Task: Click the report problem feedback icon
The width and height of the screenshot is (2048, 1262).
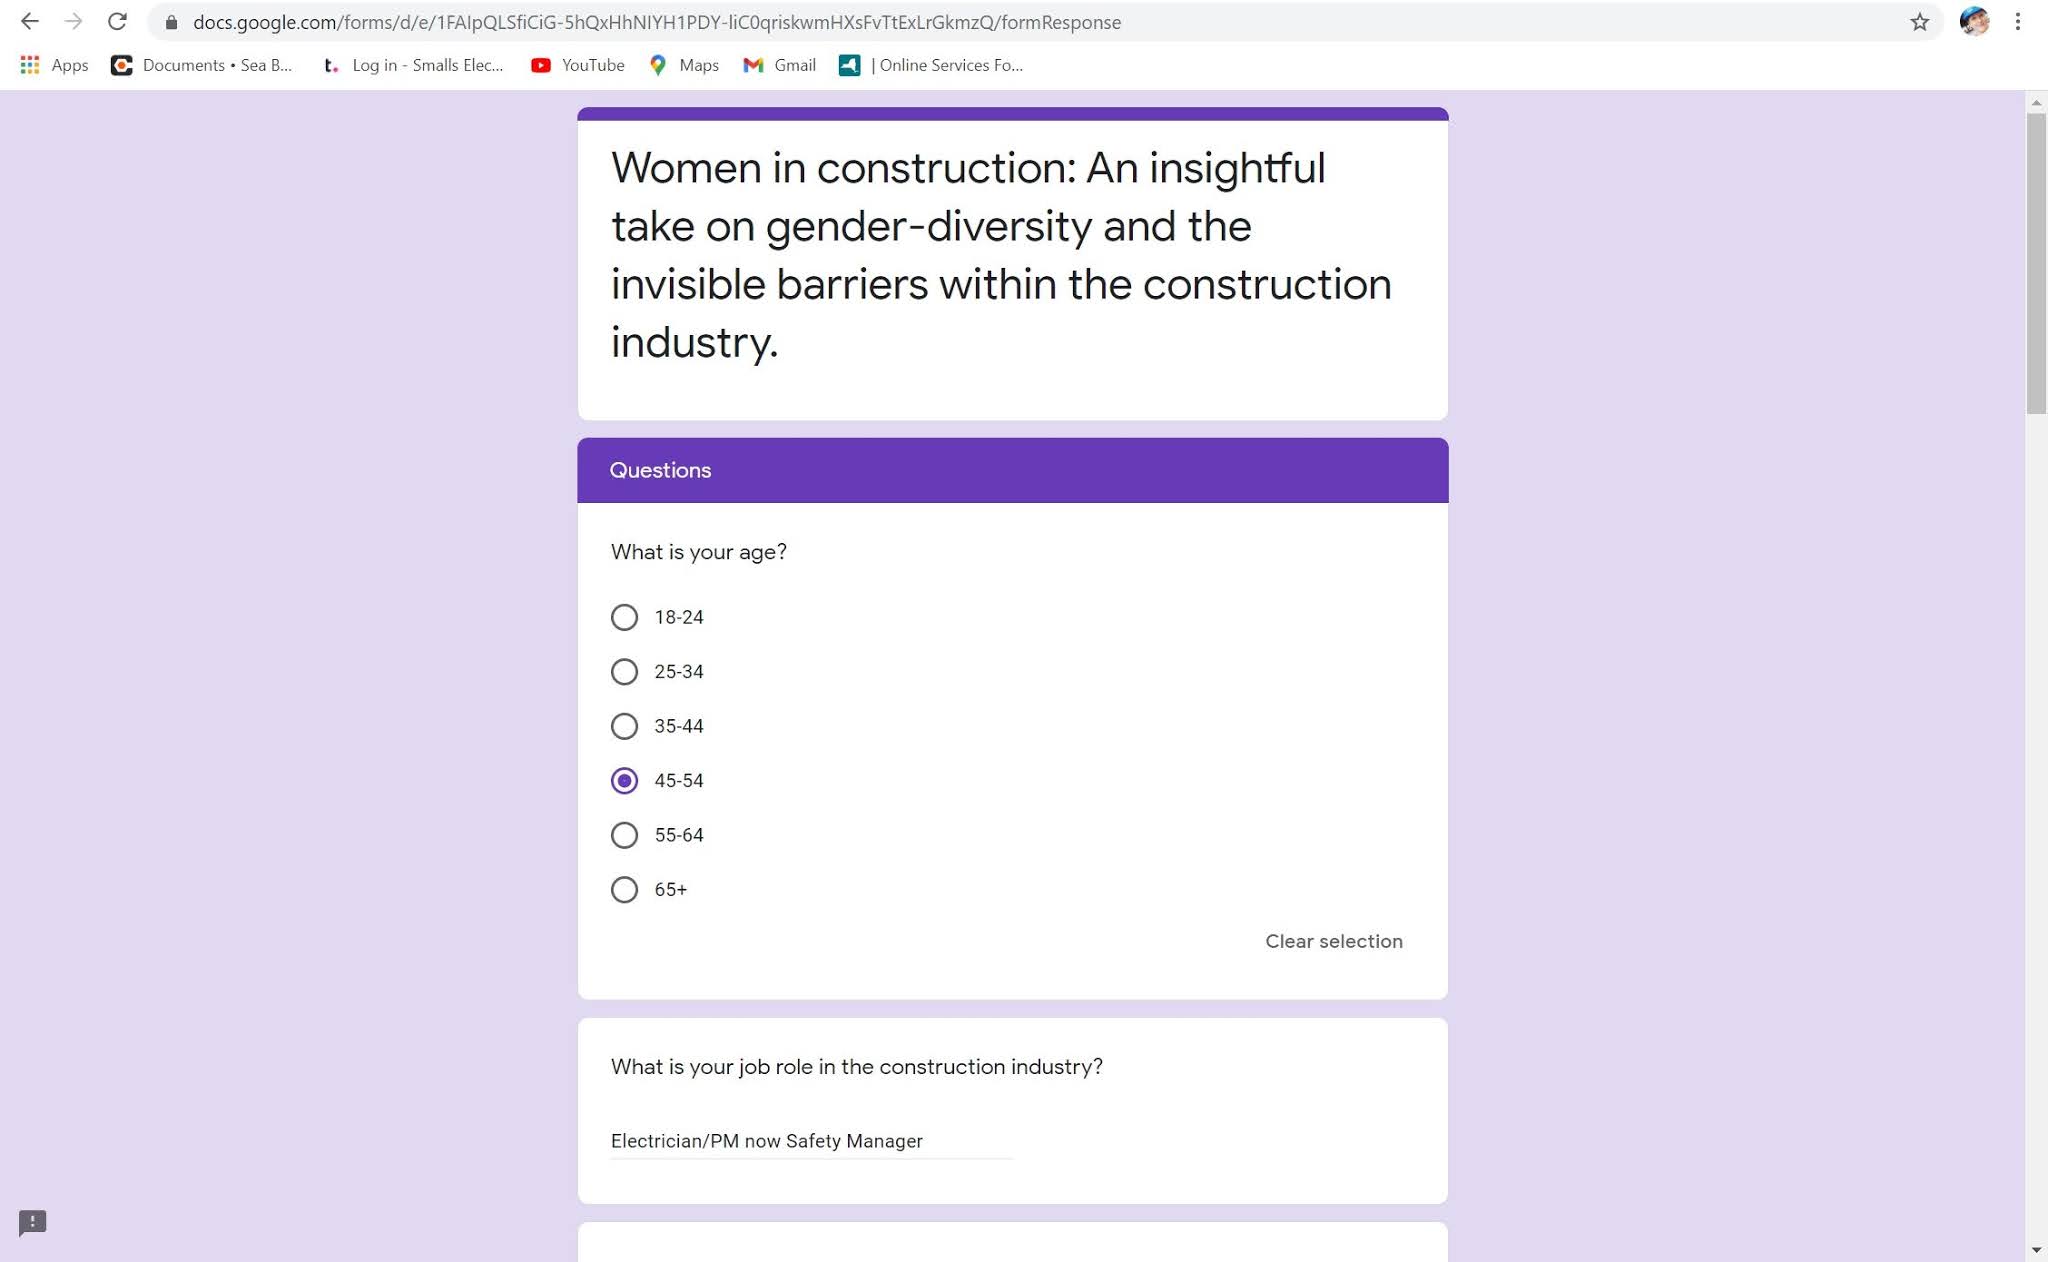Action: click(x=32, y=1222)
